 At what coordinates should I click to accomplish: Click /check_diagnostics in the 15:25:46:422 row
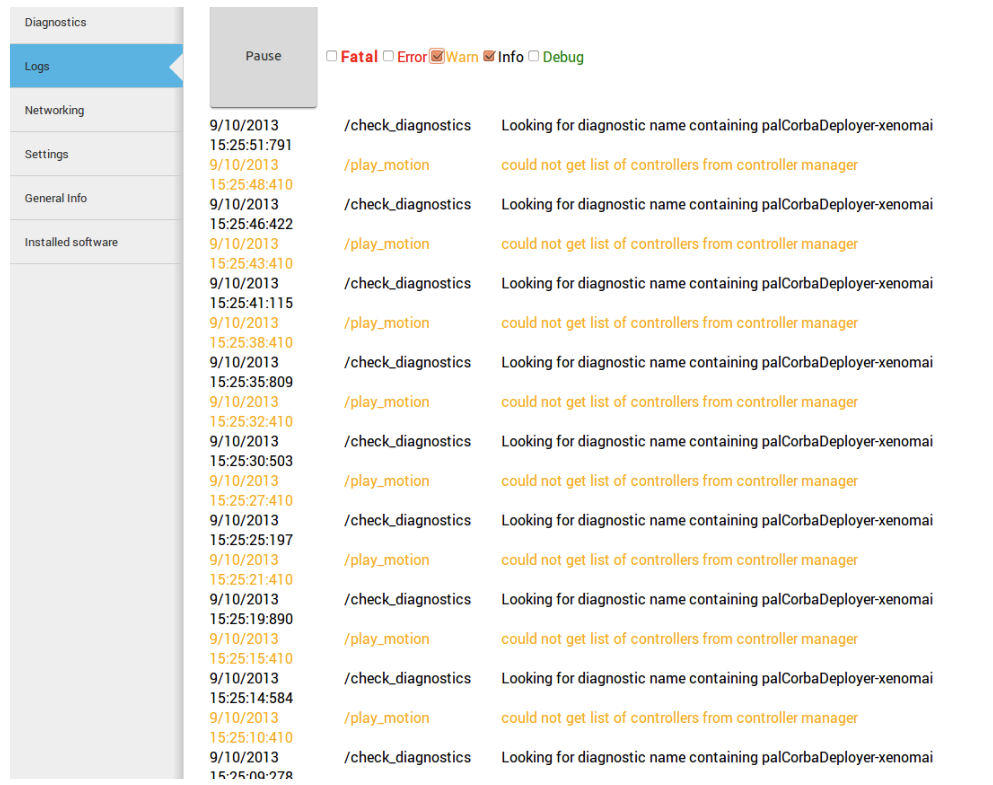[407, 204]
